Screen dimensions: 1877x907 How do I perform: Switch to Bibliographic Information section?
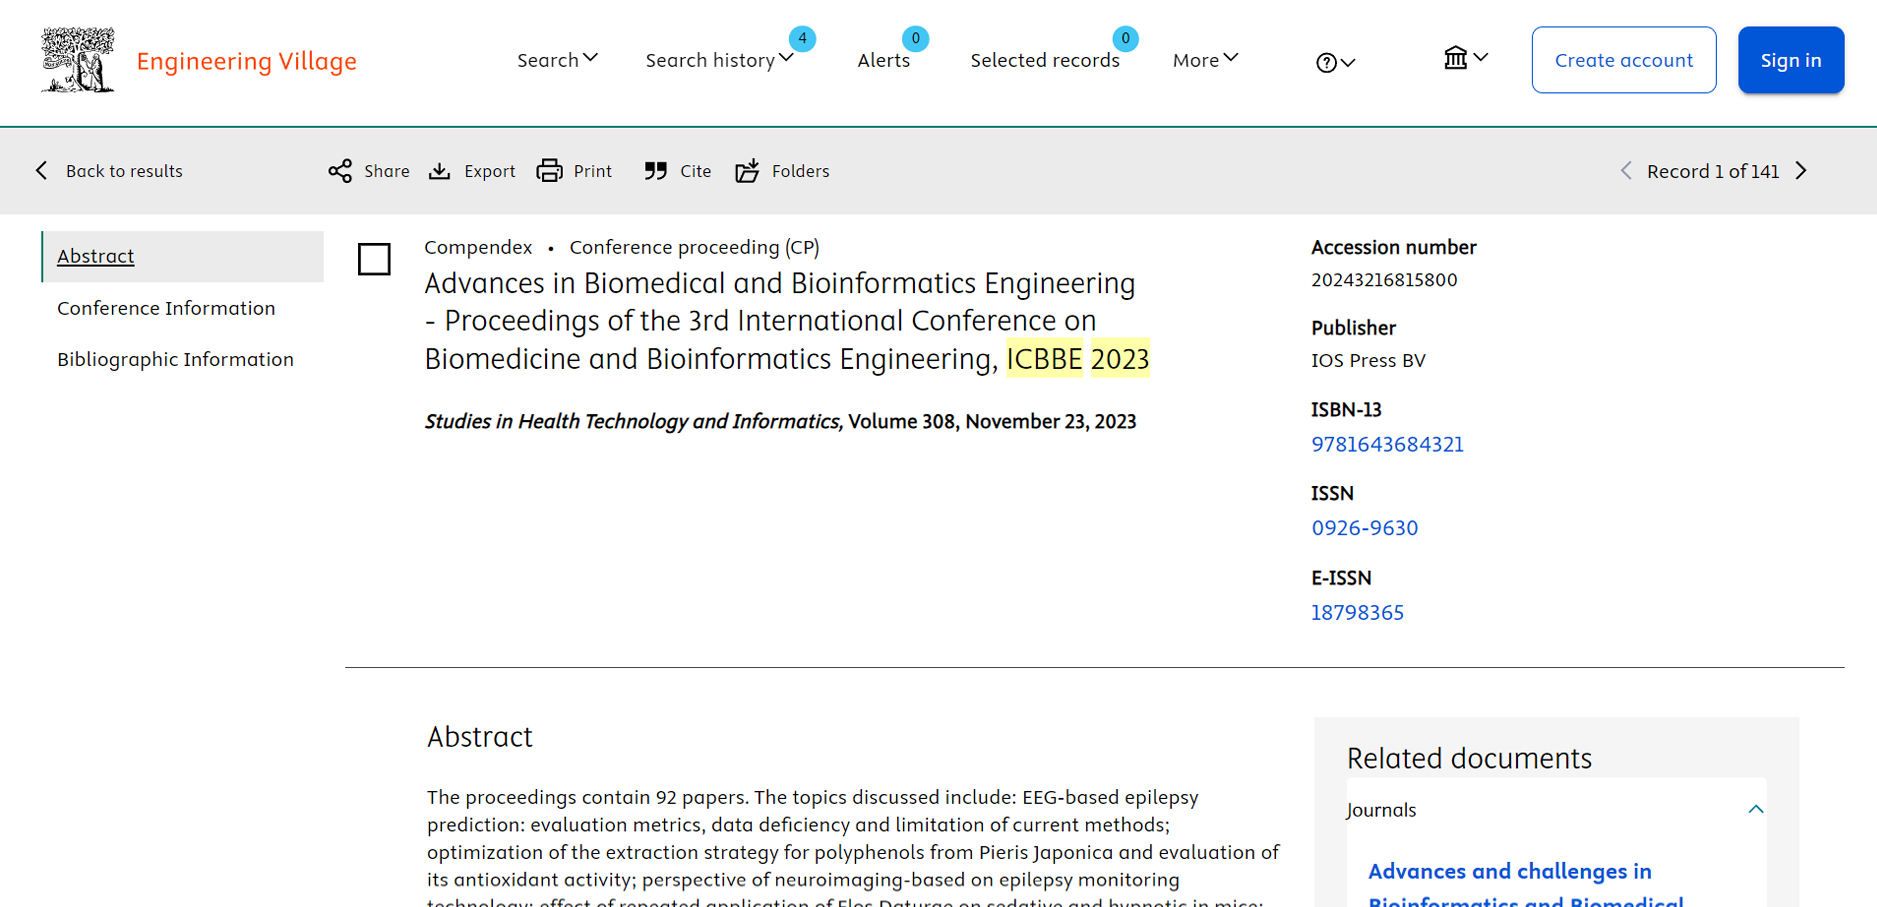(175, 359)
